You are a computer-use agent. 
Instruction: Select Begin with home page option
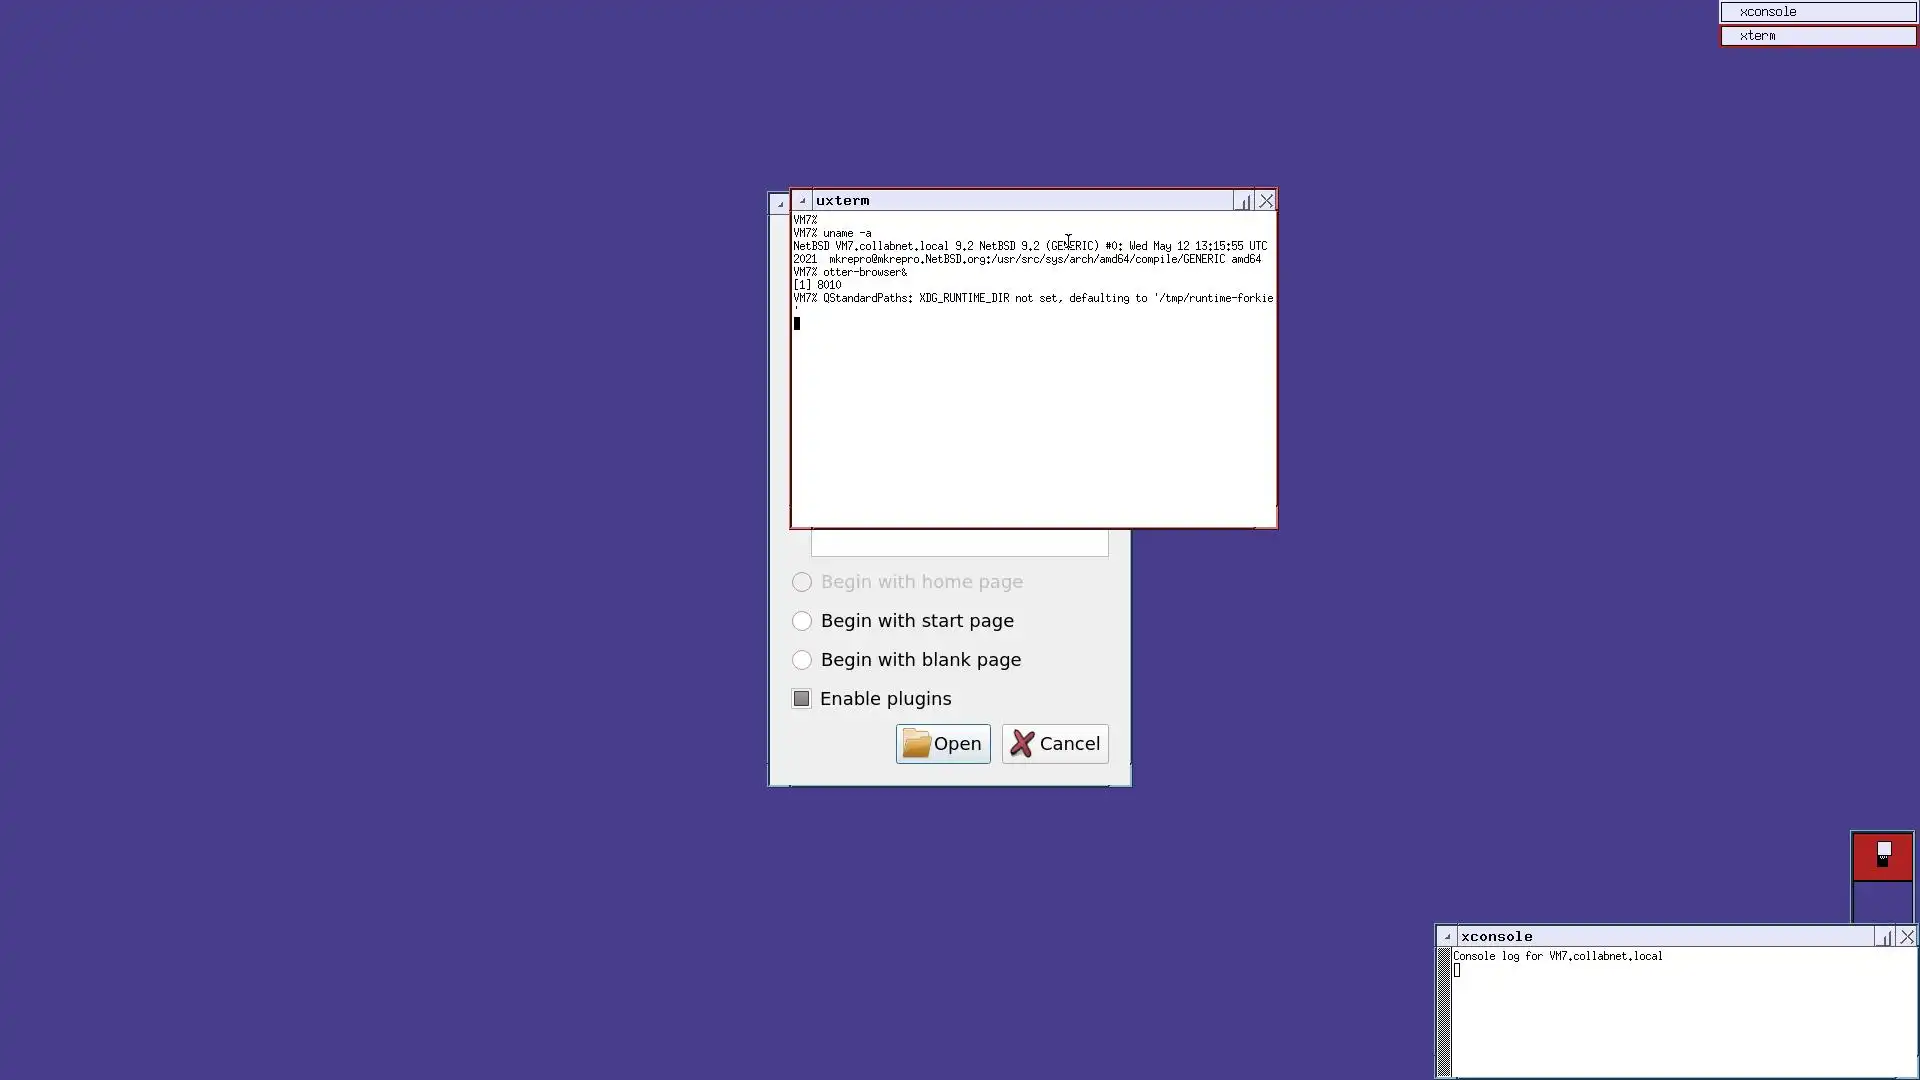[x=802, y=582]
